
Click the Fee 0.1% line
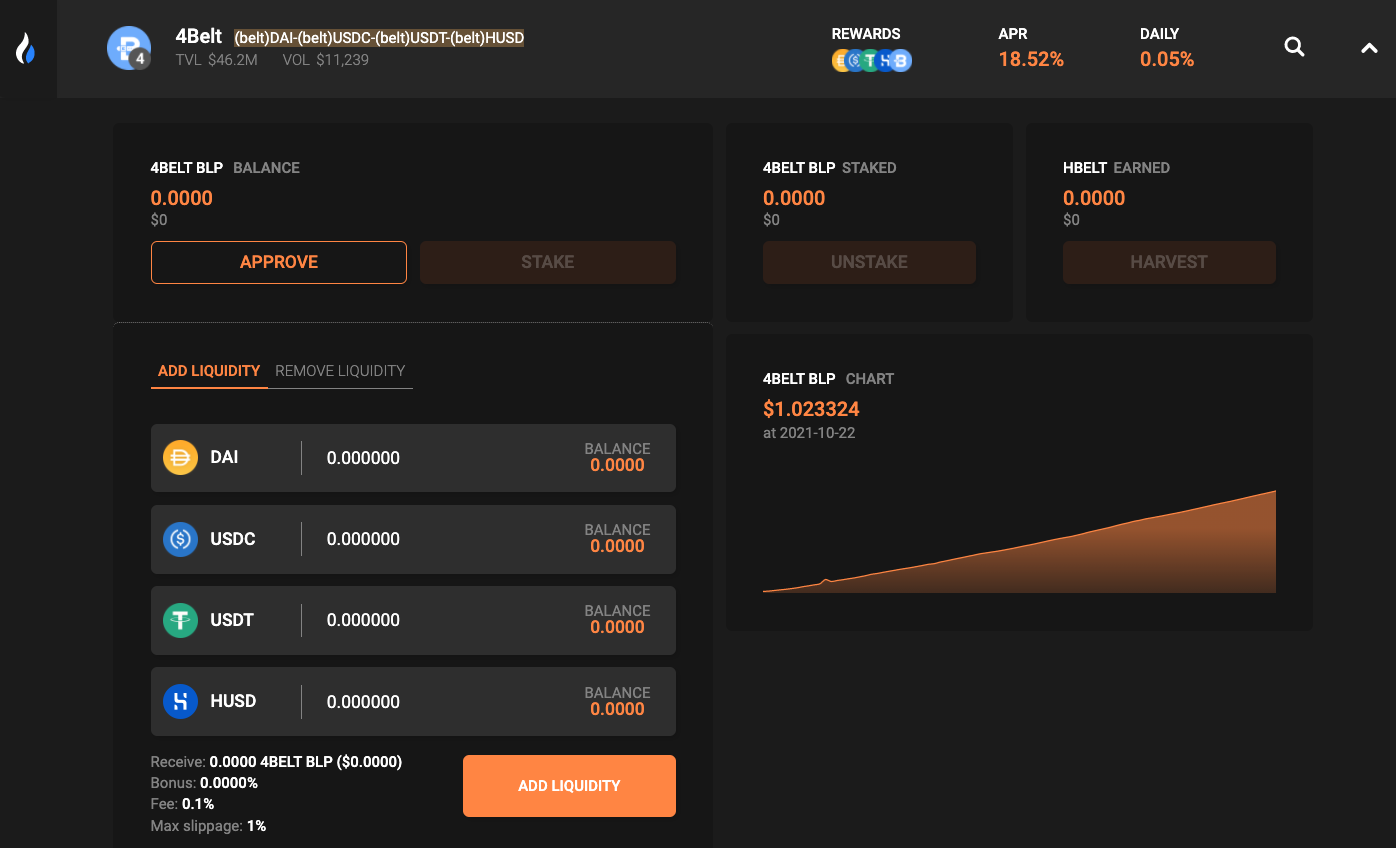pyautogui.click(x=182, y=804)
